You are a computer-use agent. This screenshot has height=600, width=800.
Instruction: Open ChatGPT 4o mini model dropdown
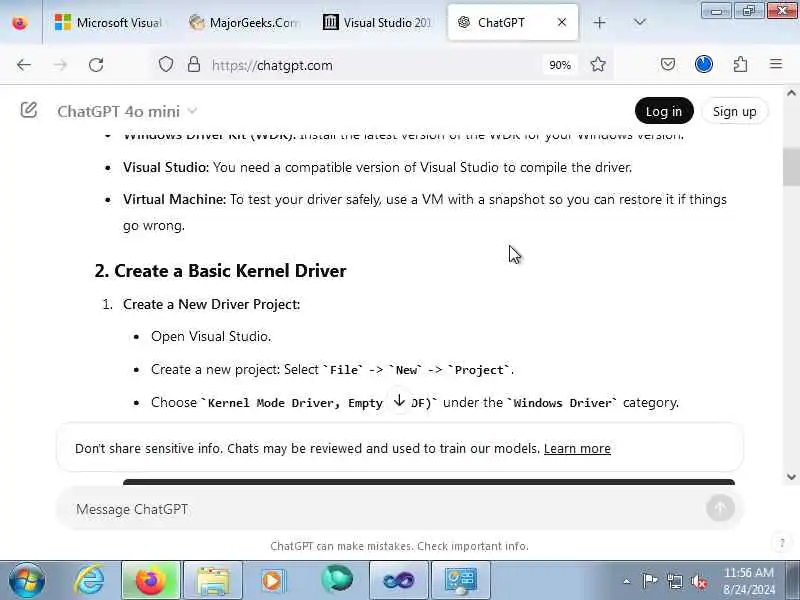tap(127, 111)
